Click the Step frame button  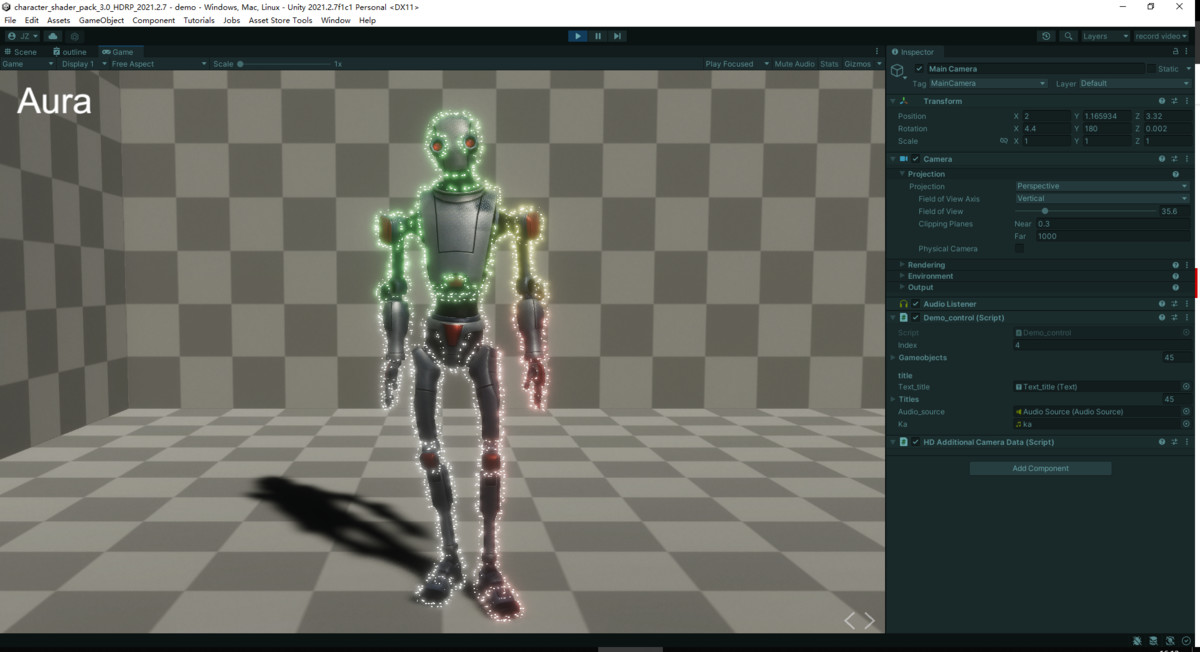coord(618,35)
